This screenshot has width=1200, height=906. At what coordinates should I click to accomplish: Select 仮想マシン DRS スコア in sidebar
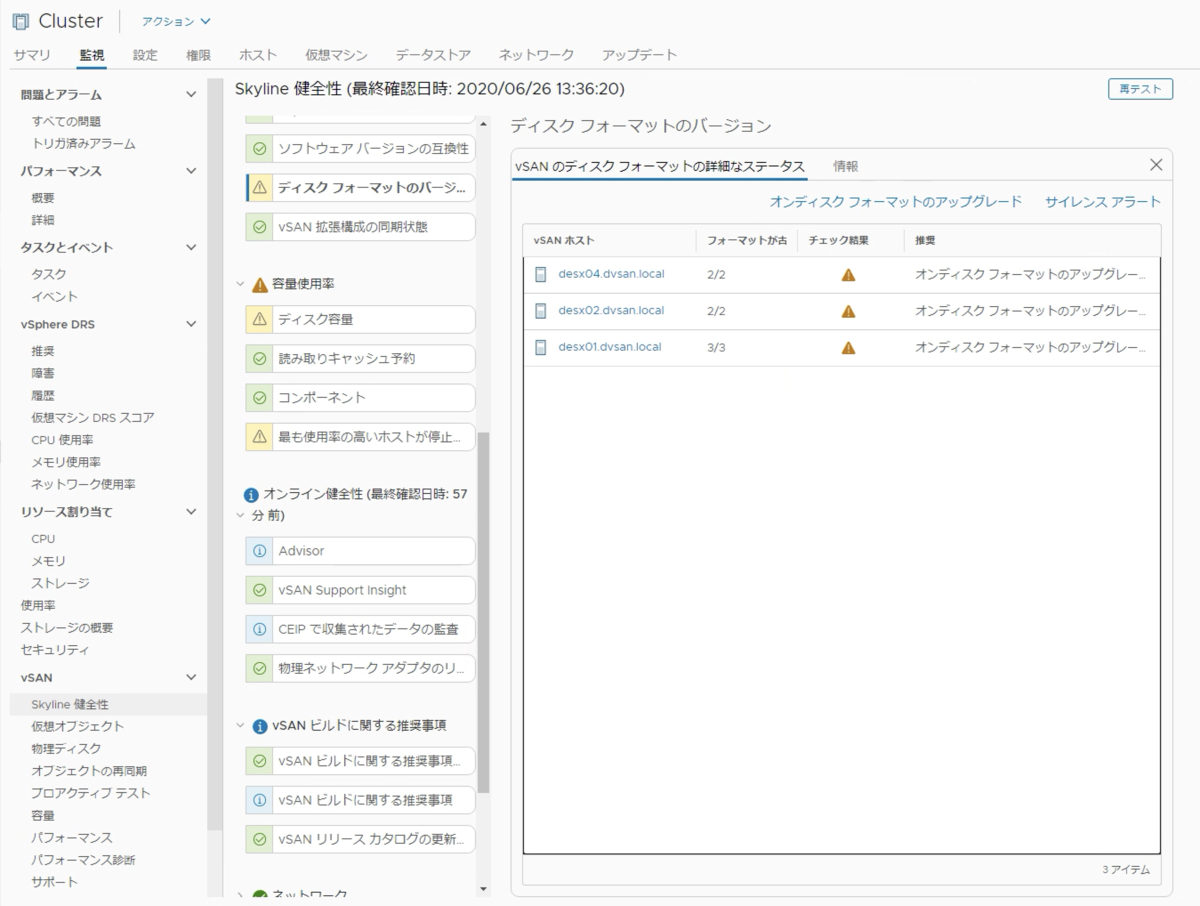(x=93, y=418)
